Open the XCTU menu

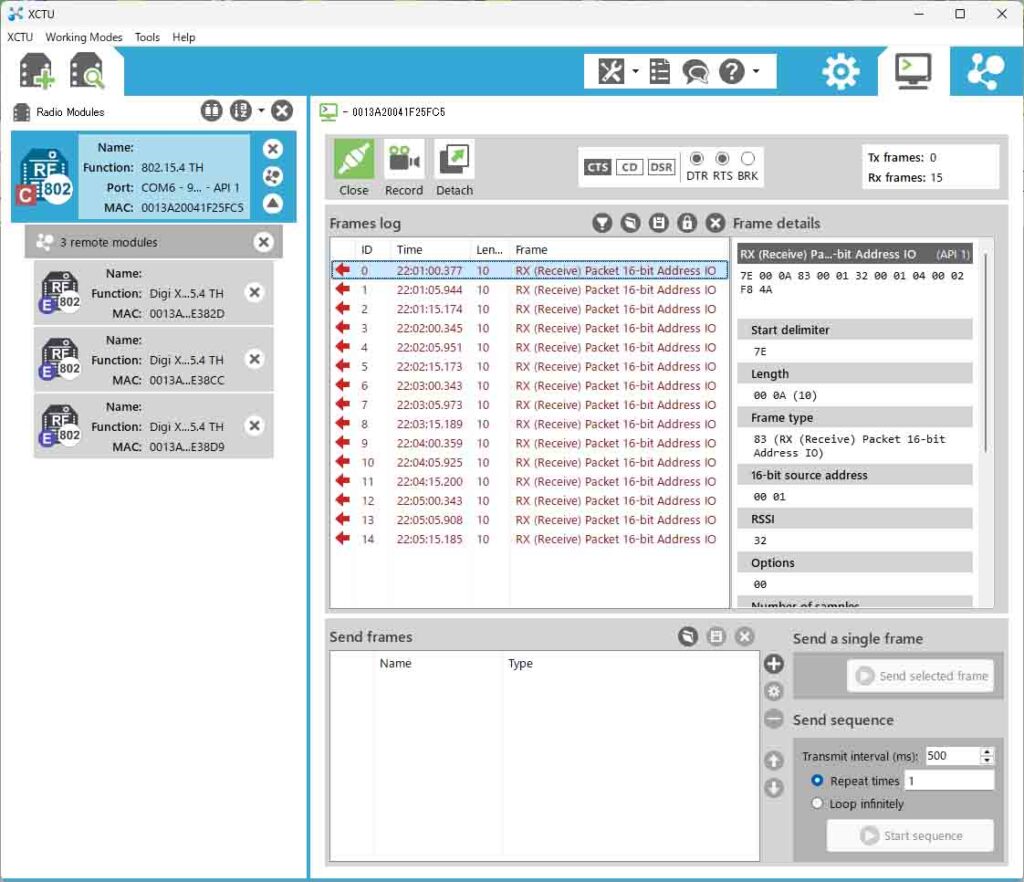[x=20, y=37]
